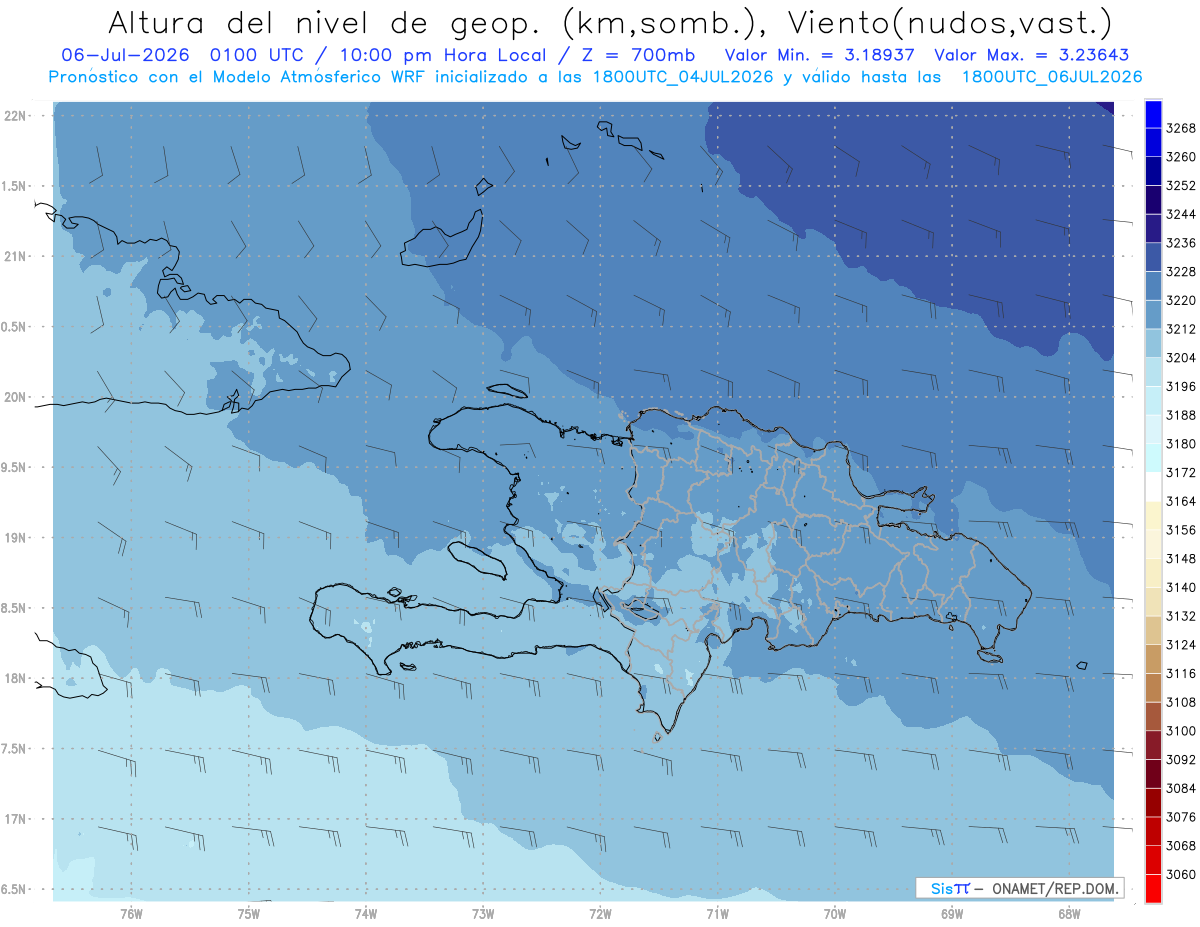Click the '74W' longitude label
Image resolution: width=1200 pixels, height=927 pixels.
coord(366,914)
